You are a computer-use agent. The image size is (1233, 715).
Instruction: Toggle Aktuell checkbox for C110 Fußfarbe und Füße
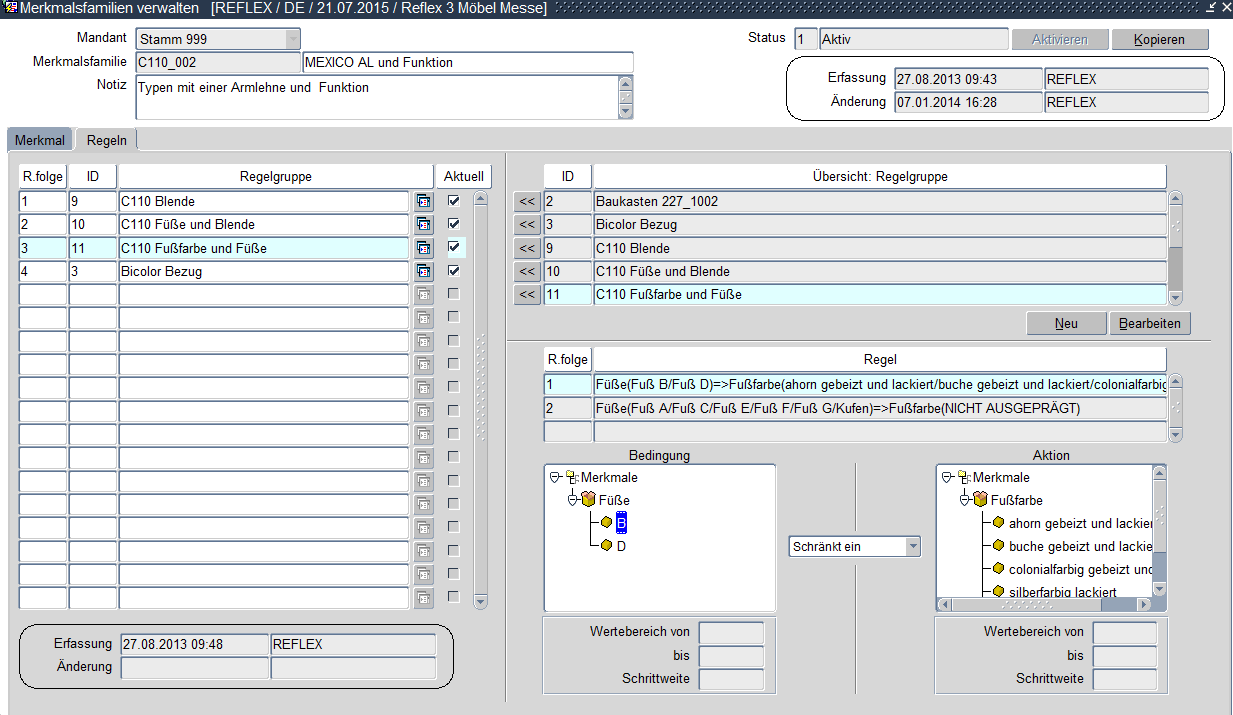tap(454, 247)
